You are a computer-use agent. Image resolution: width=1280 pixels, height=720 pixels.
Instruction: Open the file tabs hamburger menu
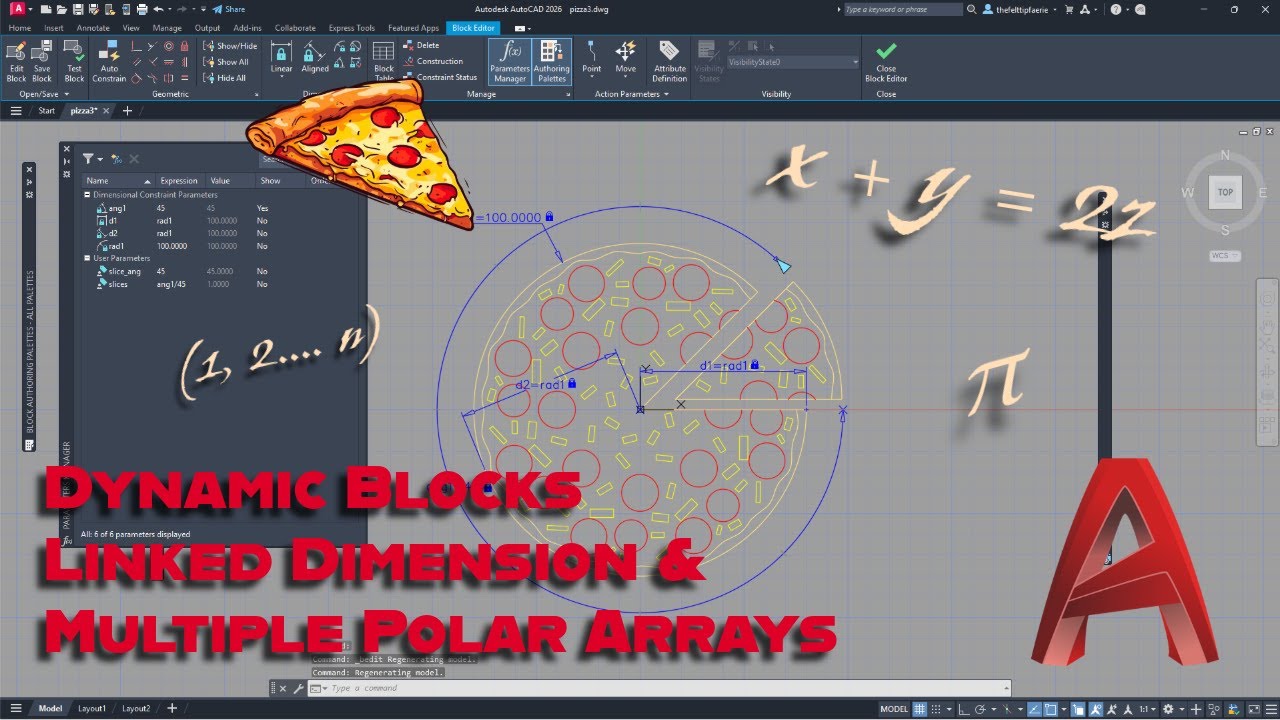click(x=16, y=111)
